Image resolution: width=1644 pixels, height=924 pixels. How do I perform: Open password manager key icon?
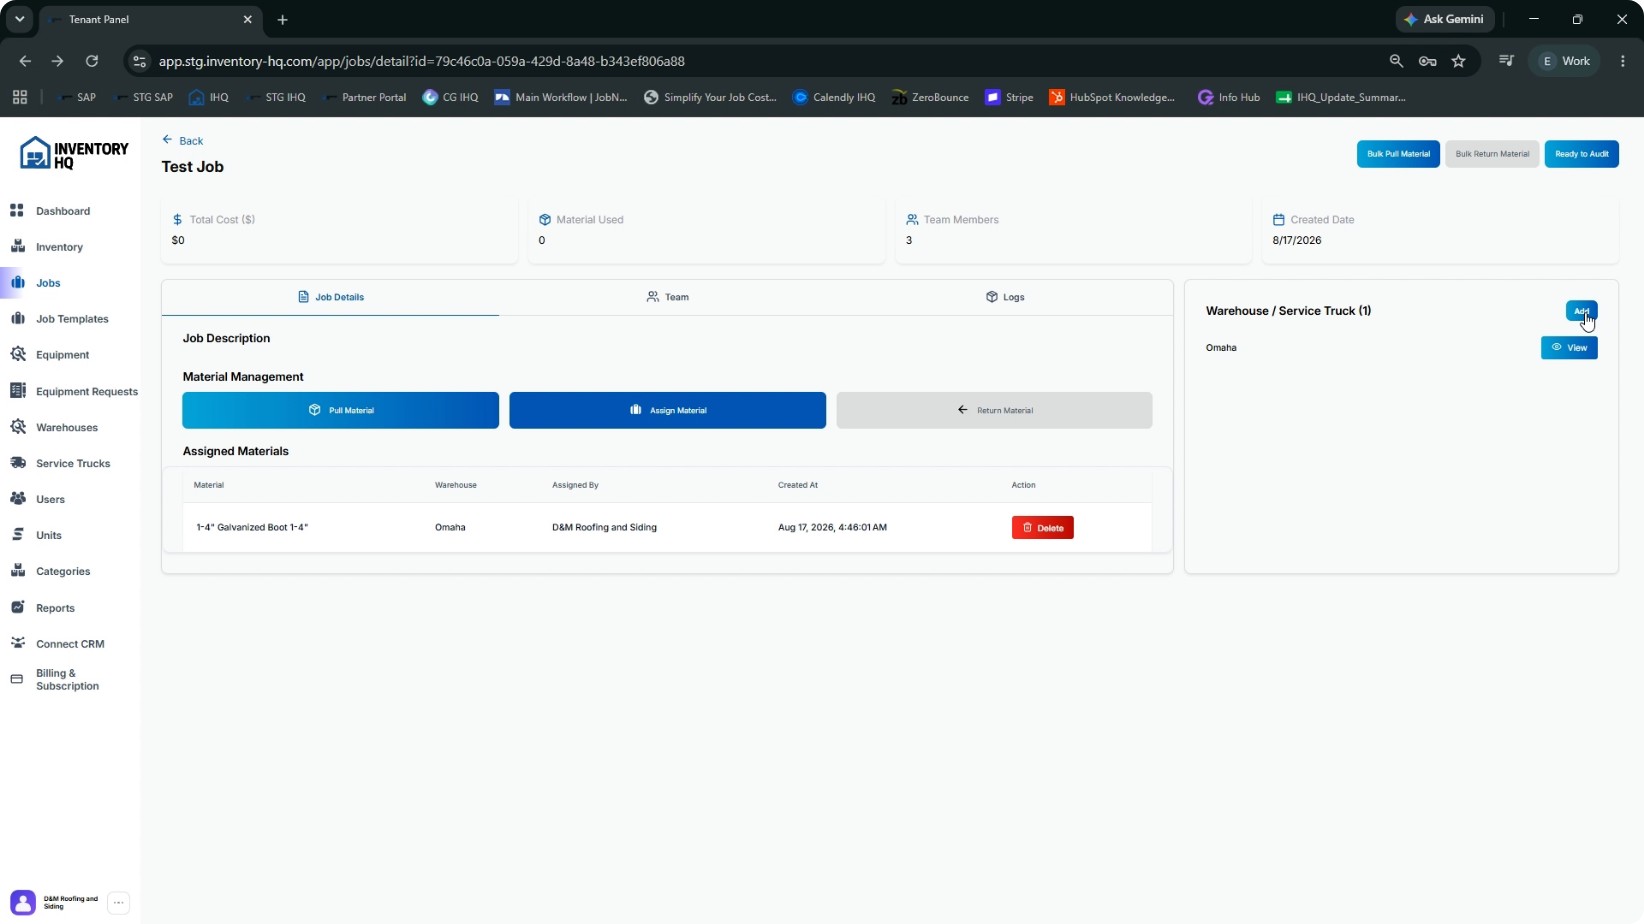[x=1427, y=61]
